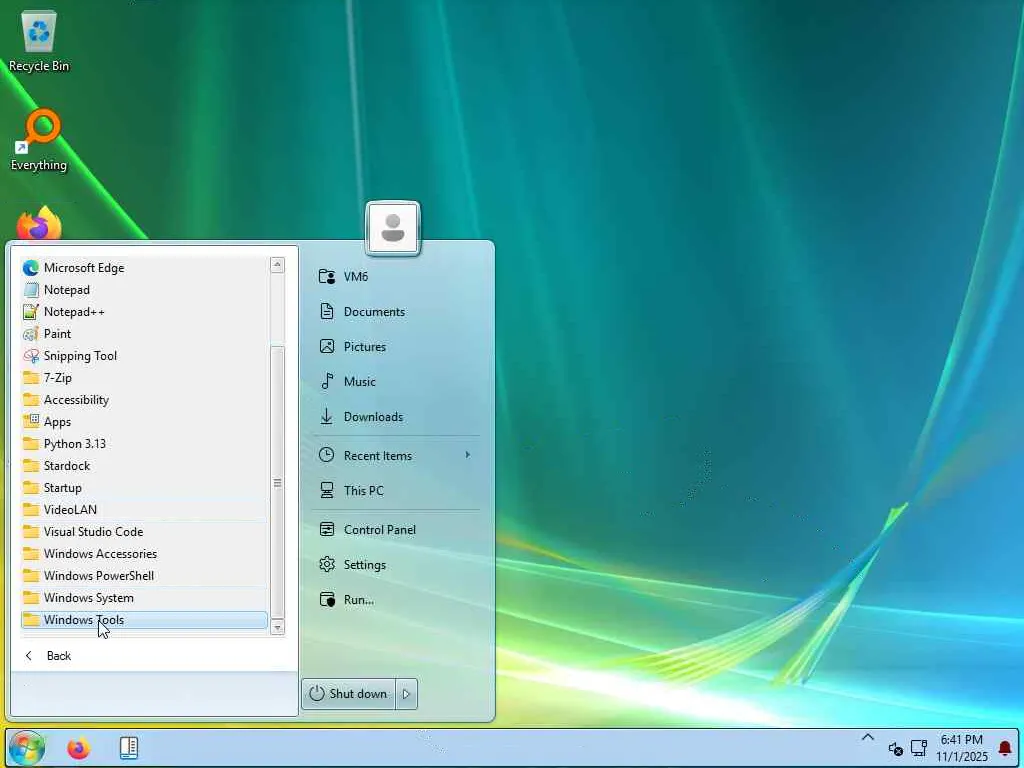The height and width of the screenshot is (768, 1024).
Task: Open the Everything search desktop shortcut
Action: coord(39,140)
